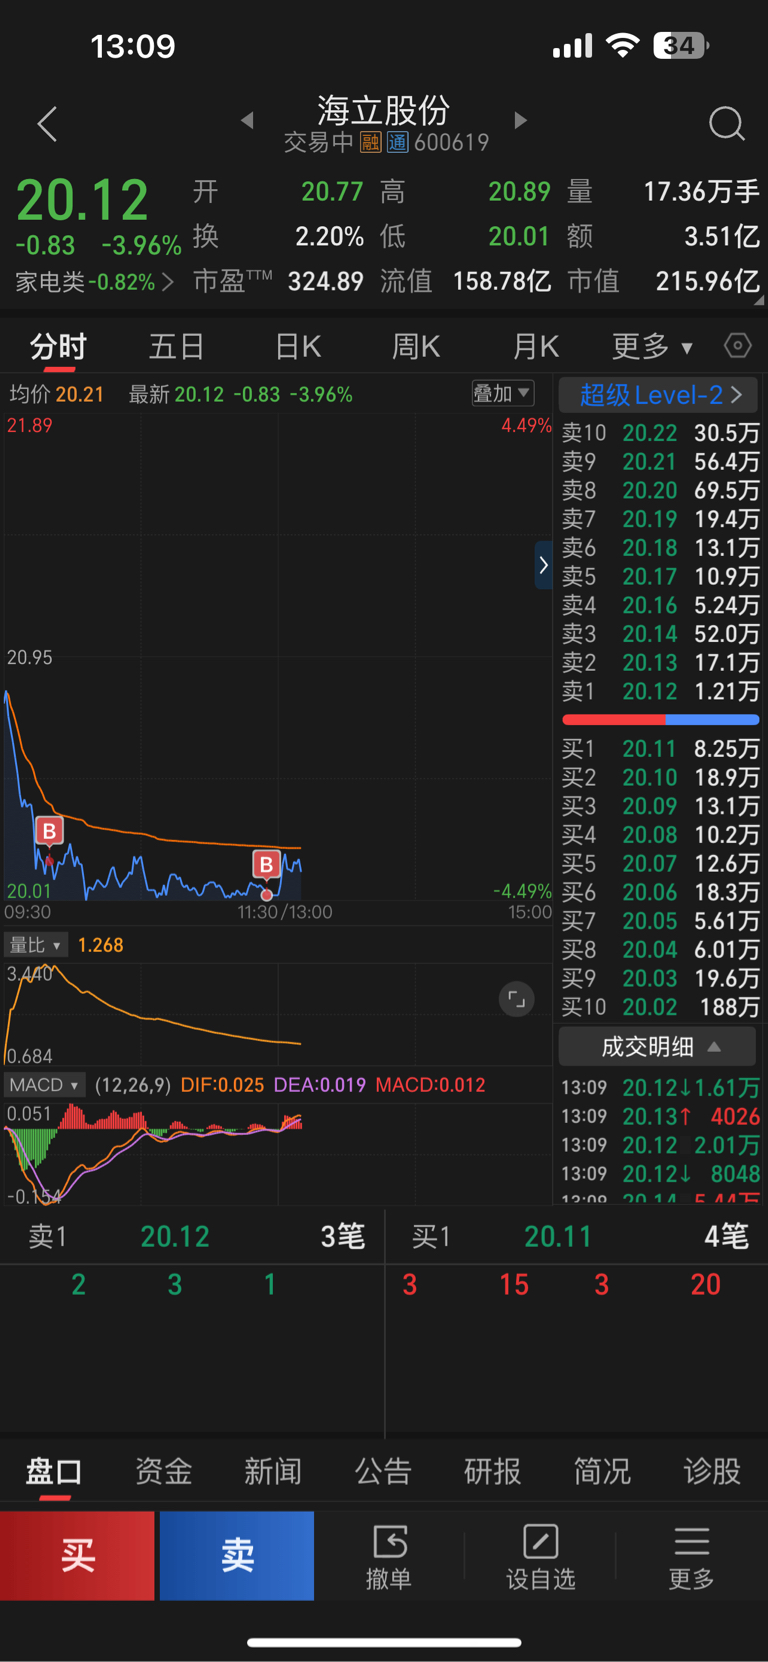Select 买4 price 20.08 row
The image size is (768, 1662).
(660, 835)
